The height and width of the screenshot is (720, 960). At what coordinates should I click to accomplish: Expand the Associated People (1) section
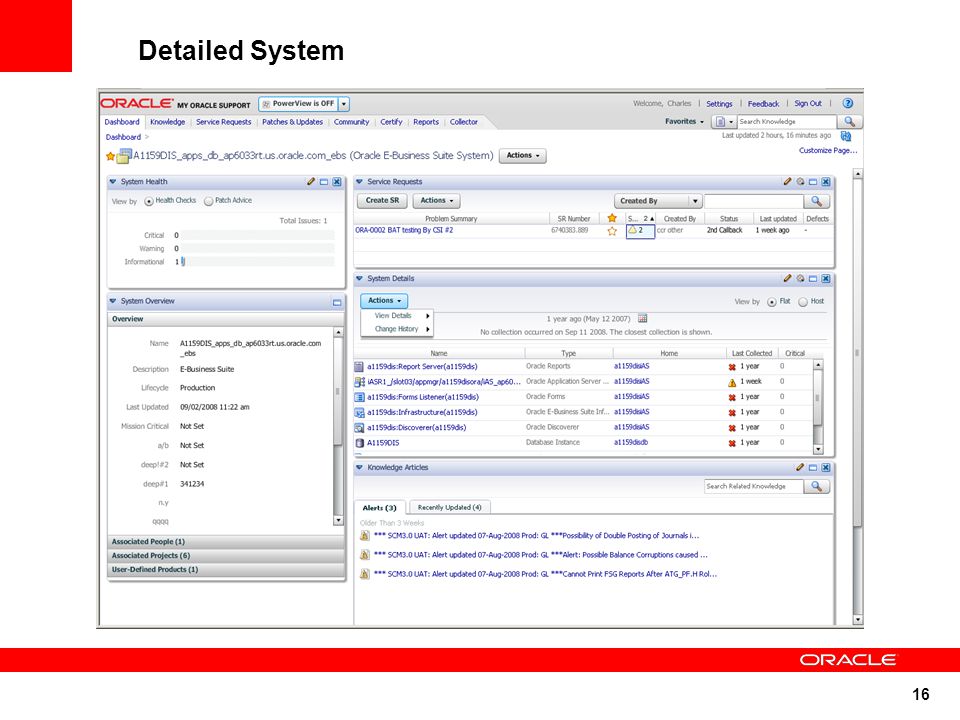(226, 542)
